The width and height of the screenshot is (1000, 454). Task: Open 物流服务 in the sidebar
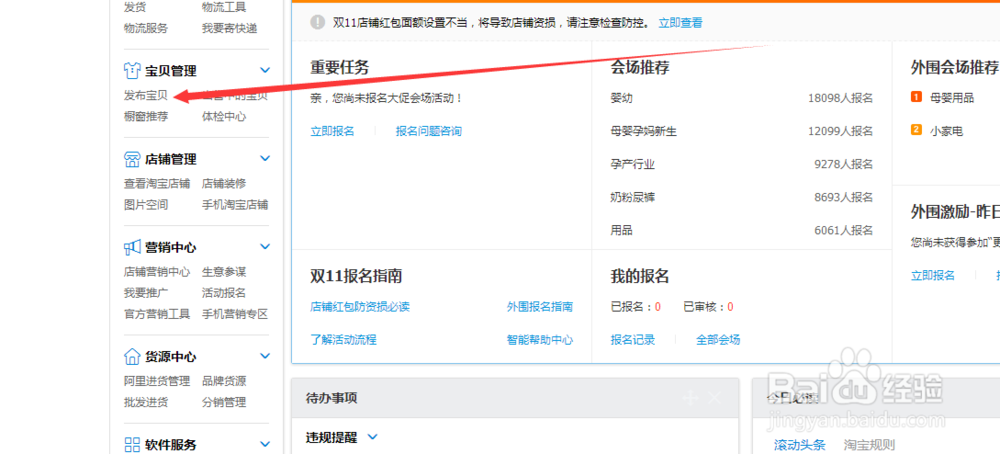pyautogui.click(x=146, y=28)
